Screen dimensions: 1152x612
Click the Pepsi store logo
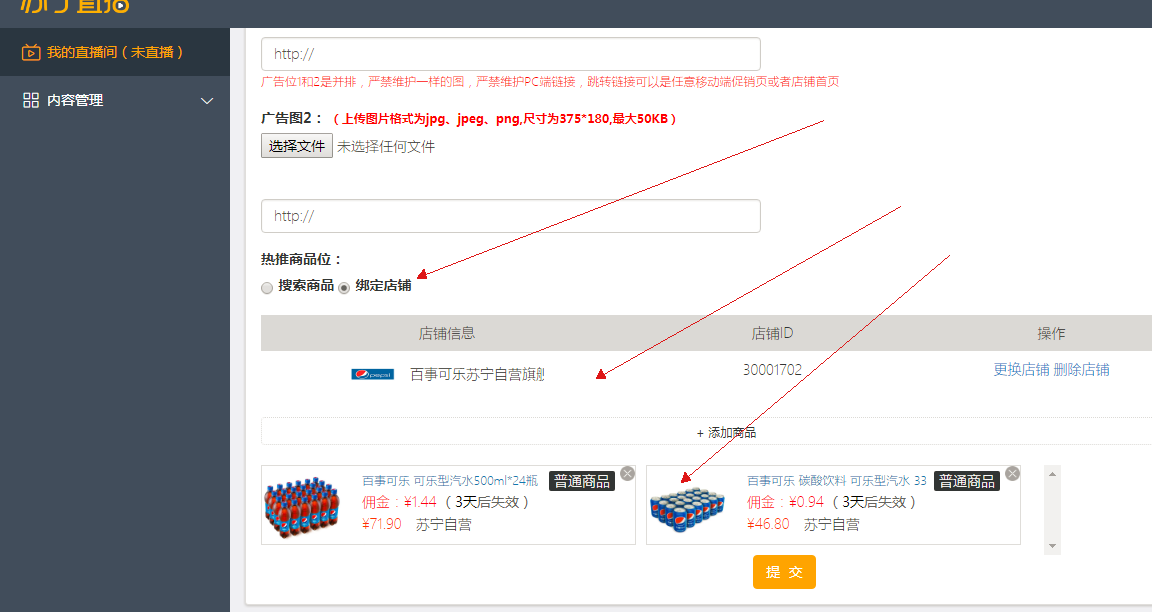point(372,375)
